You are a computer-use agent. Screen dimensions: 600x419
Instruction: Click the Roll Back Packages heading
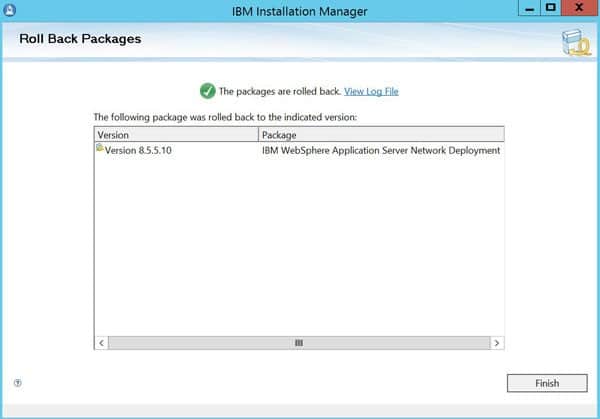coord(80,39)
